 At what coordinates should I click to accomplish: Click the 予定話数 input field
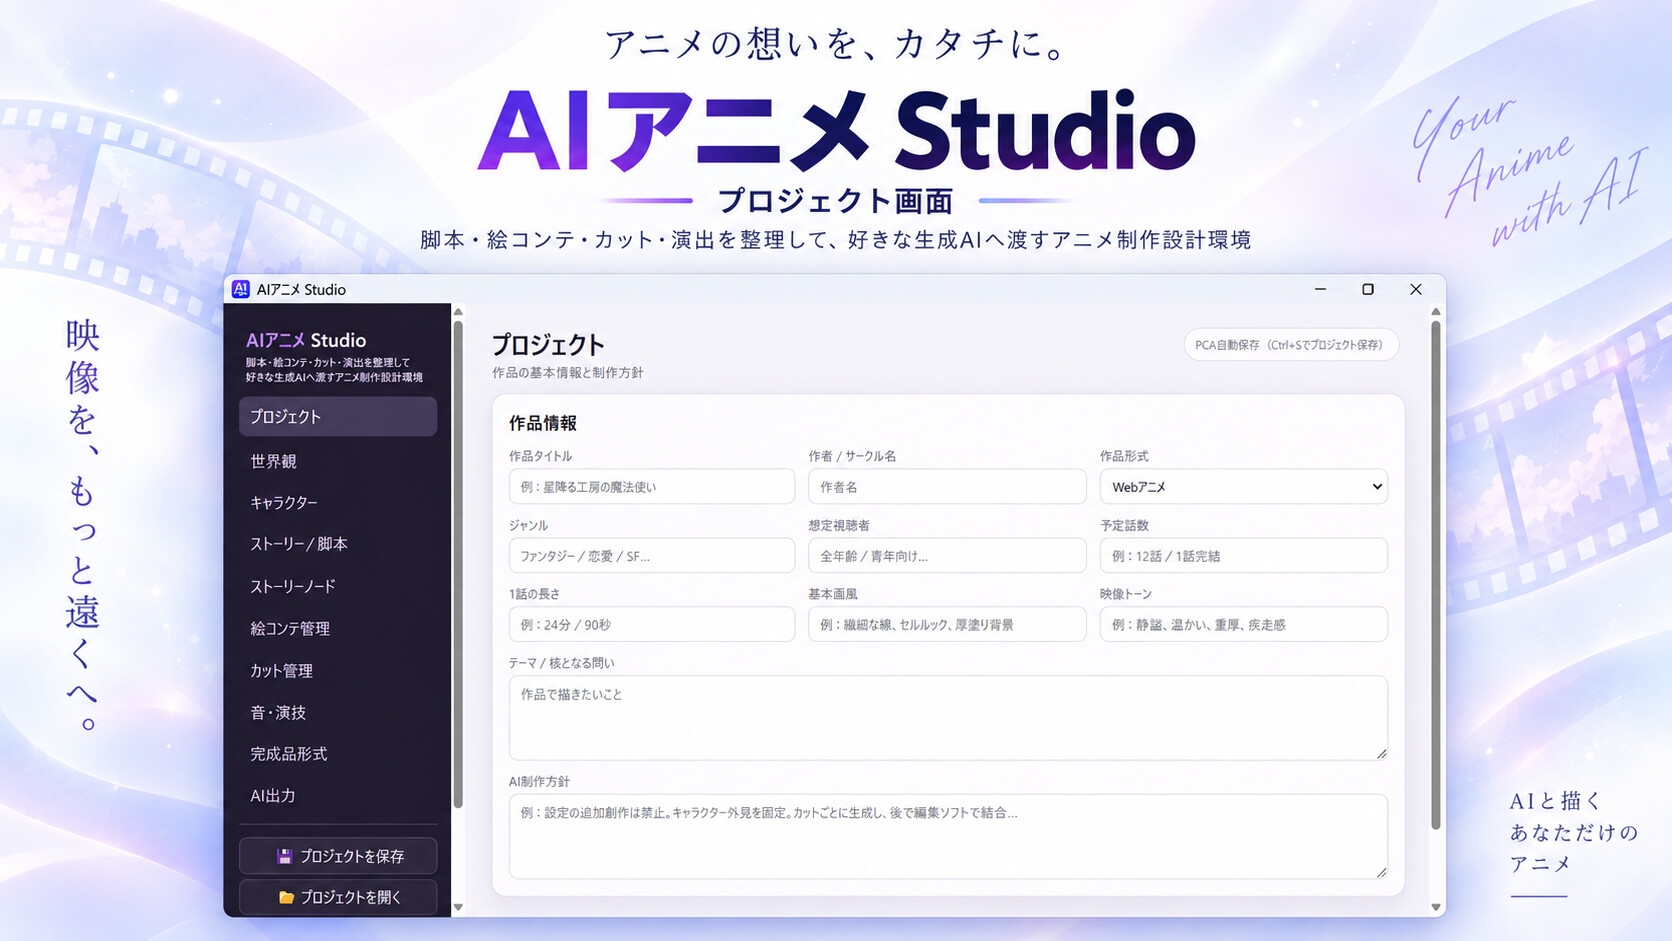1243,556
